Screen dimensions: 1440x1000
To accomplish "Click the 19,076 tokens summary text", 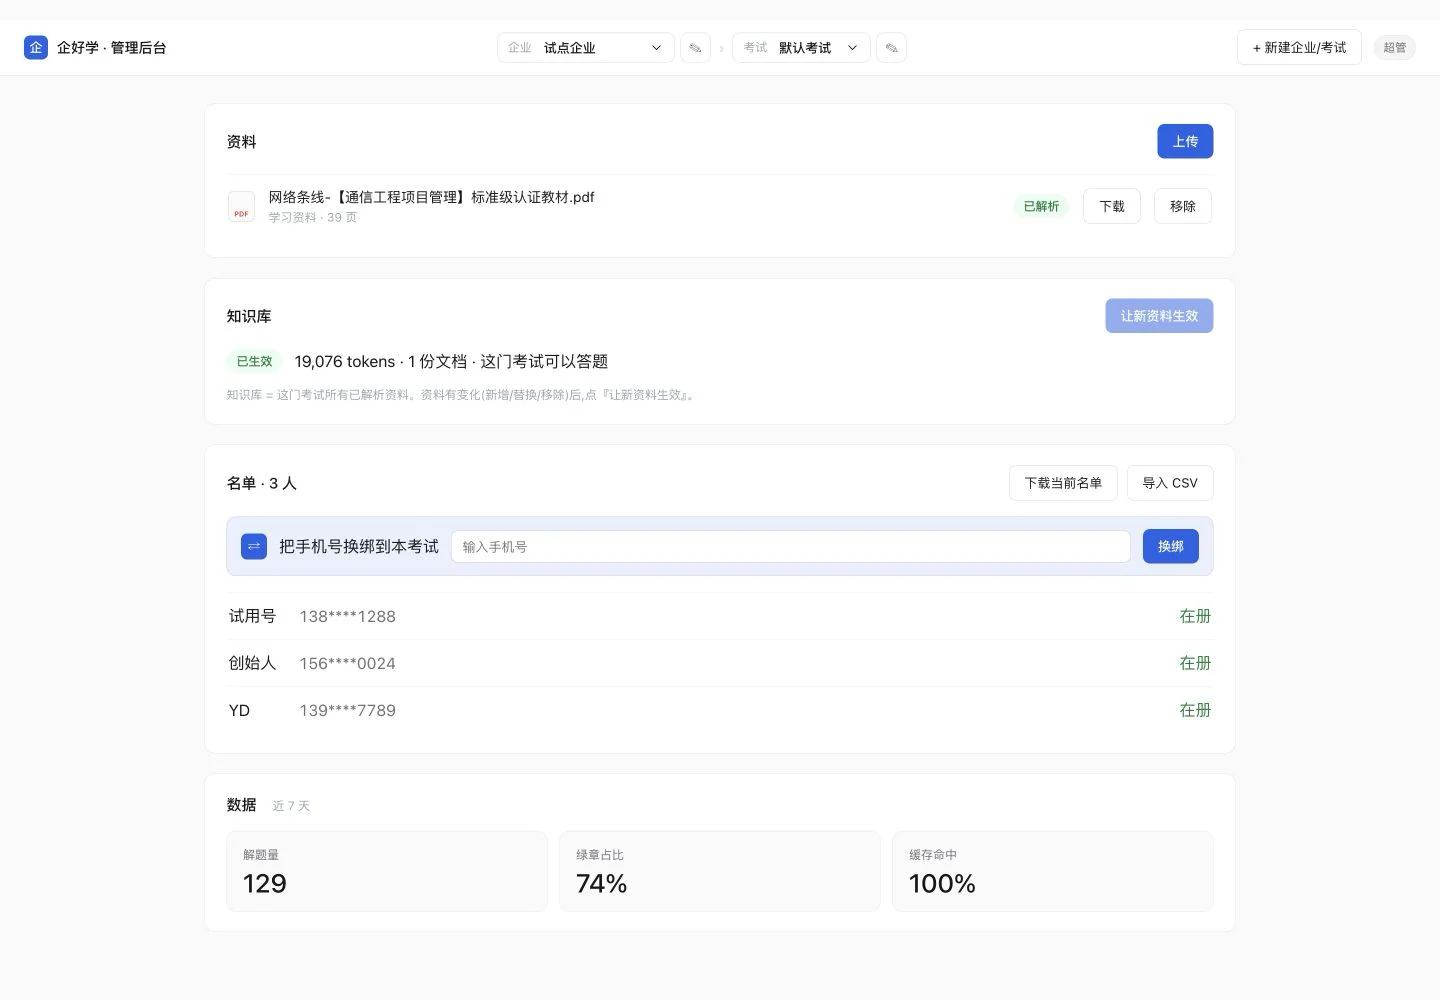I will (451, 361).
